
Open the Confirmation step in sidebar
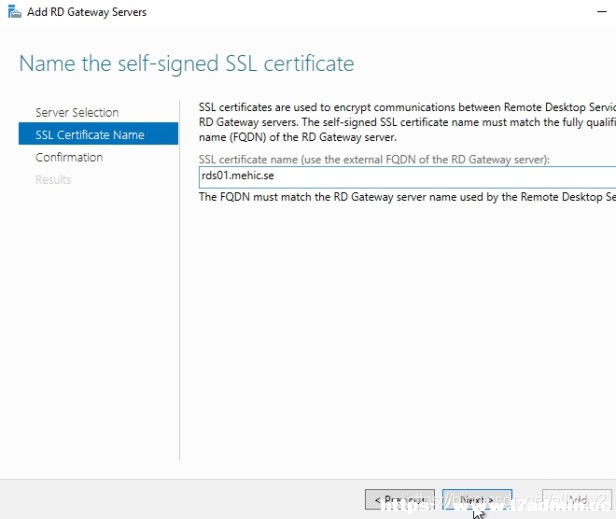pyautogui.click(x=69, y=157)
